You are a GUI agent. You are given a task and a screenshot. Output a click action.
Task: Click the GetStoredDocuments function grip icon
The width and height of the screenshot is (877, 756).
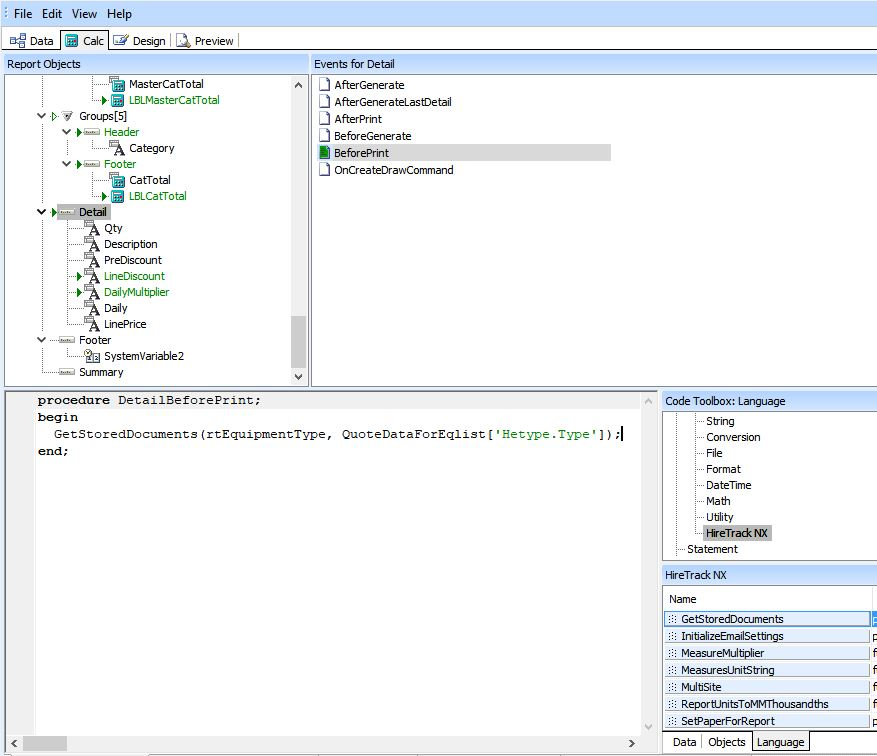(x=670, y=619)
